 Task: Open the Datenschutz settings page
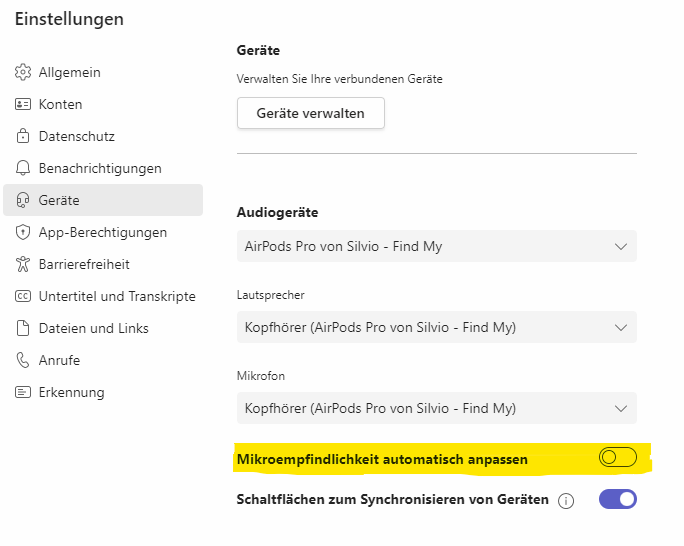click(76, 136)
